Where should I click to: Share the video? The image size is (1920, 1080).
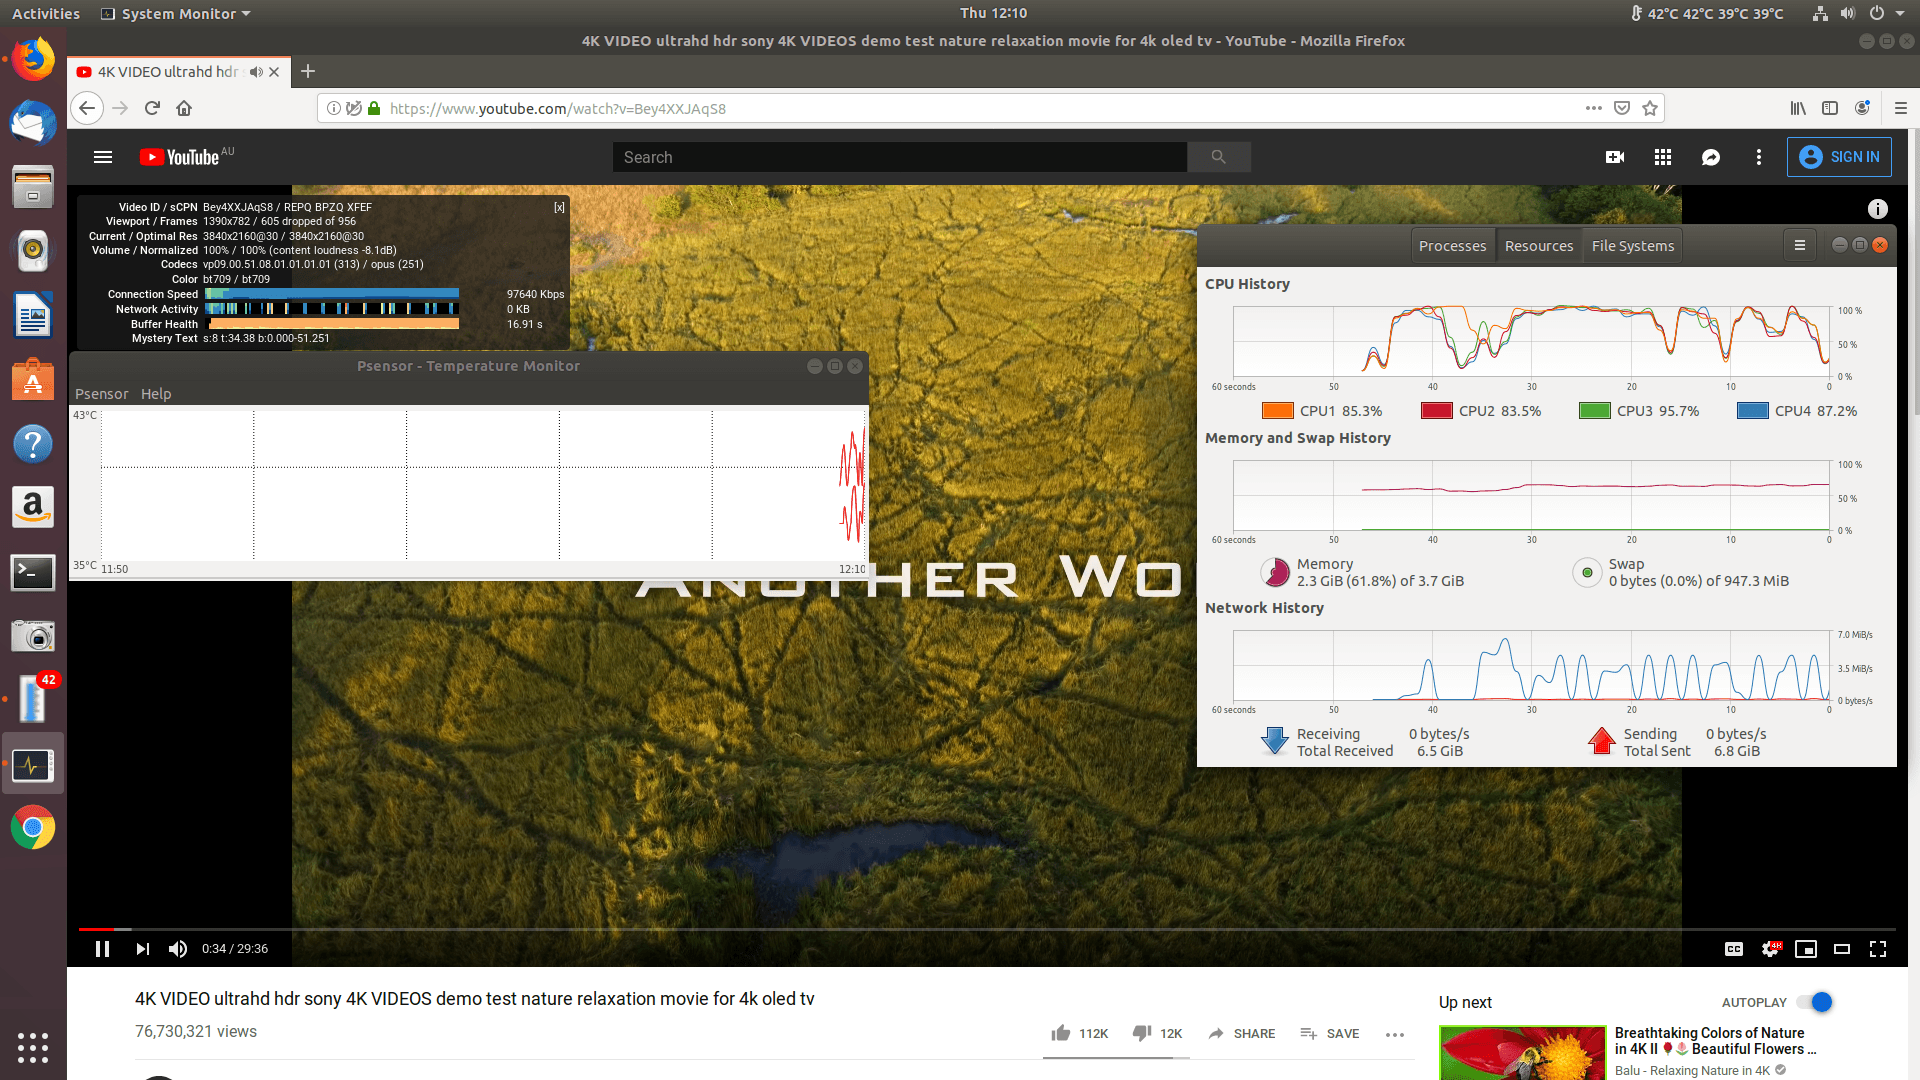[1241, 1033]
